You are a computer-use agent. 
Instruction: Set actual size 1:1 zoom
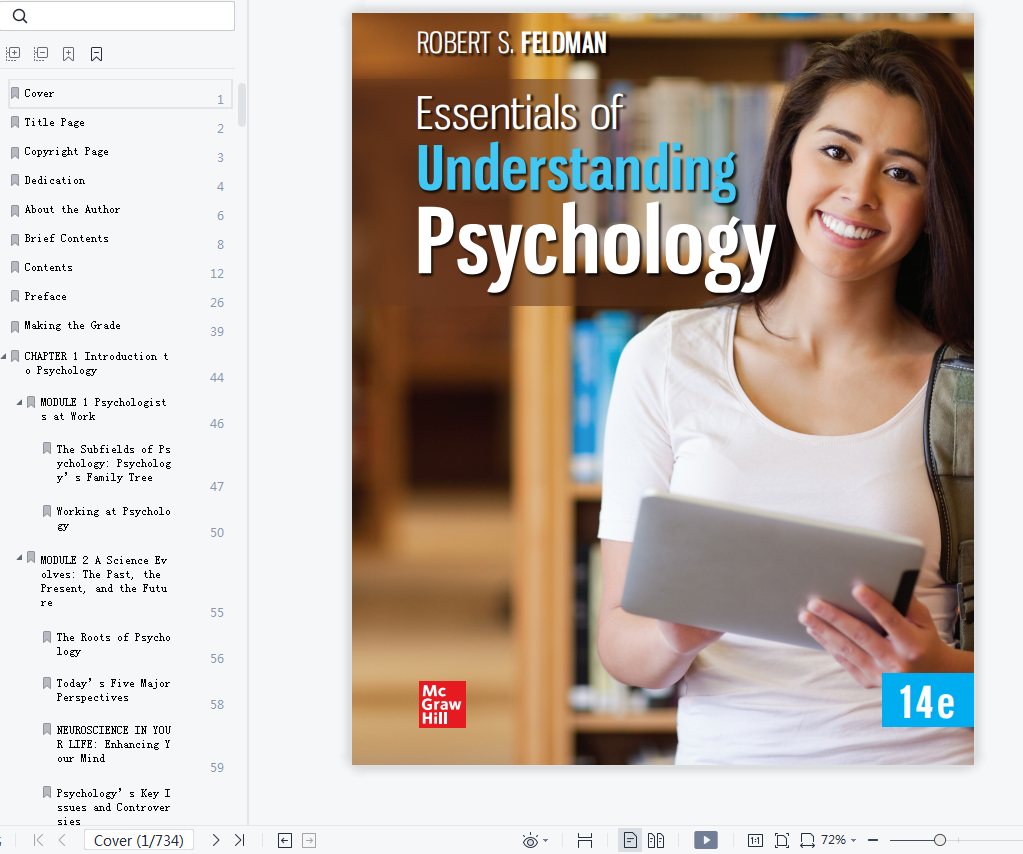pos(756,840)
